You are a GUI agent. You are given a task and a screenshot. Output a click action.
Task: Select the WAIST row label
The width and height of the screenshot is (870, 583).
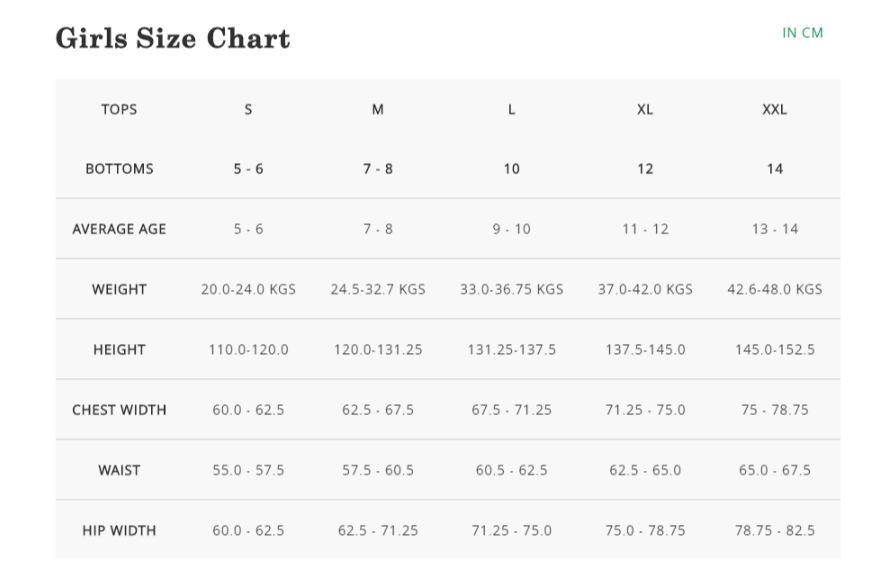click(119, 470)
